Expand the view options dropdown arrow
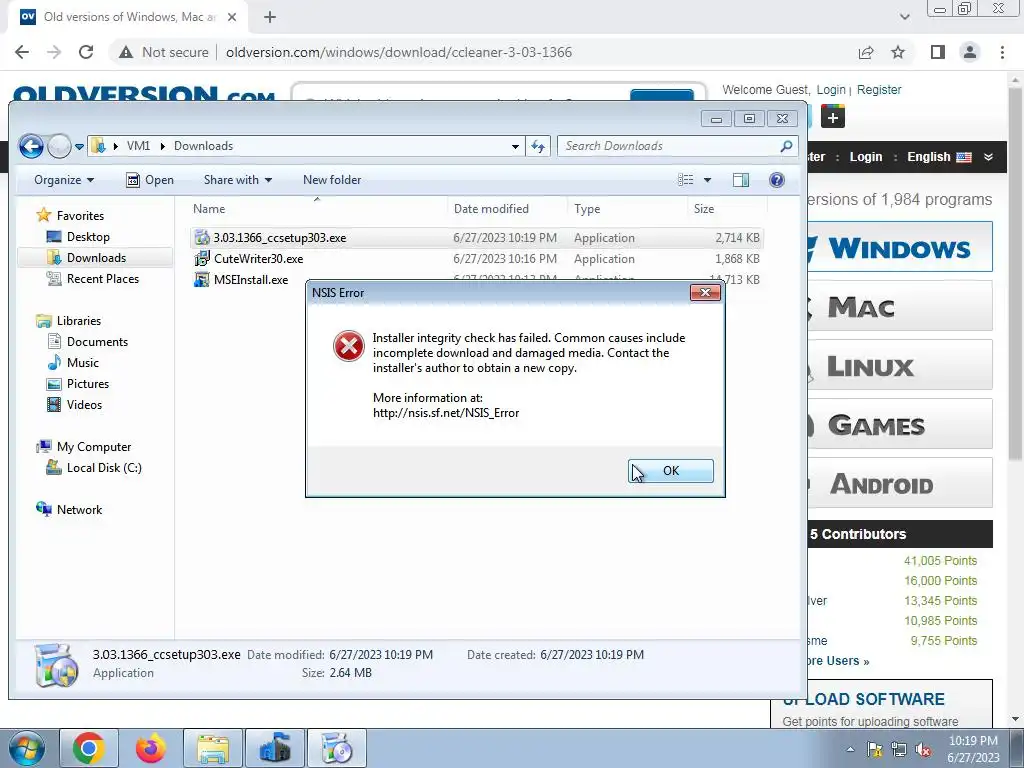This screenshot has width=1024, height=768. click(707, 180)
